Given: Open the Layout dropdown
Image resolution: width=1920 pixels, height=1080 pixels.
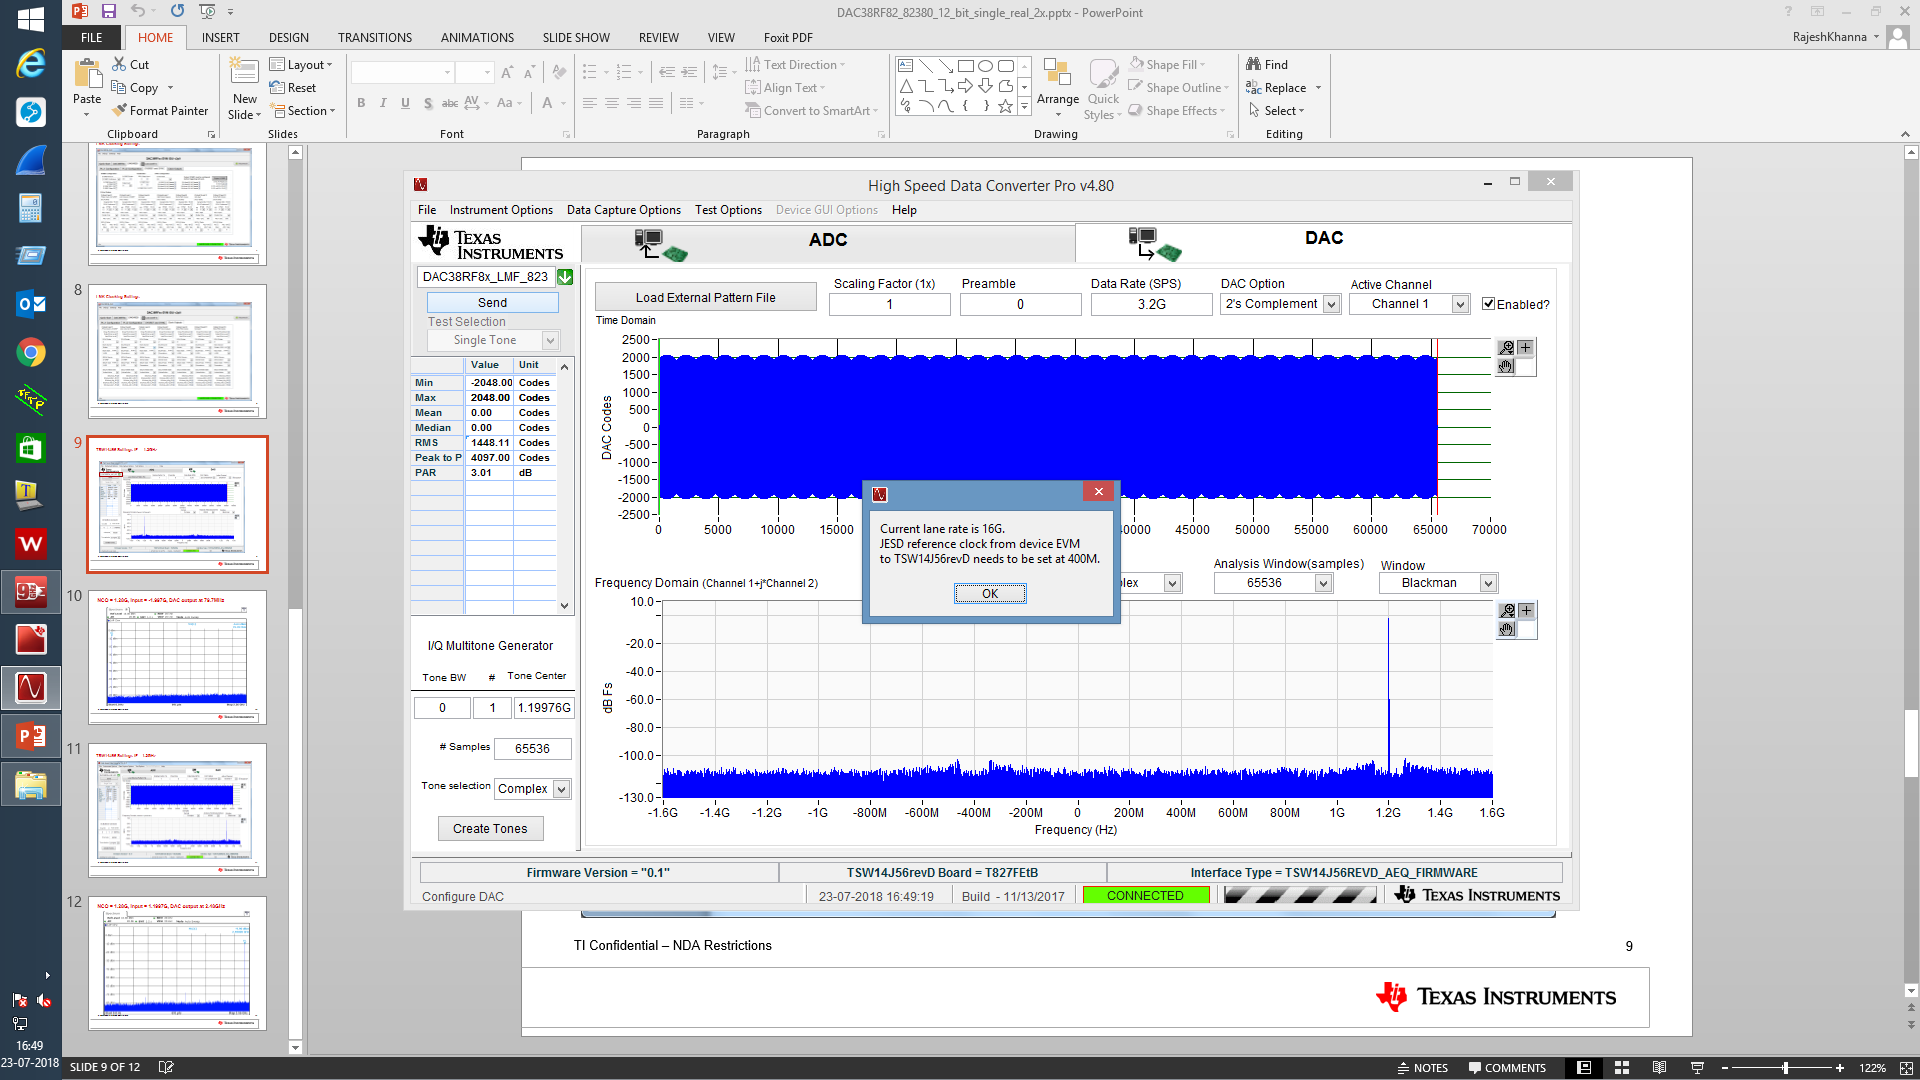Looking at the screenshot, I should click(301, 64).
